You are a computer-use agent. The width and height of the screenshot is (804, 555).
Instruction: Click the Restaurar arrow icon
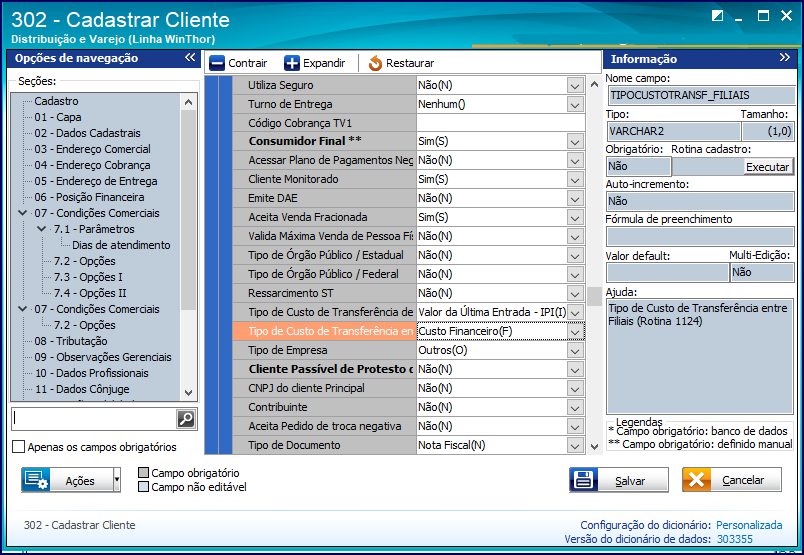point(375,63)
